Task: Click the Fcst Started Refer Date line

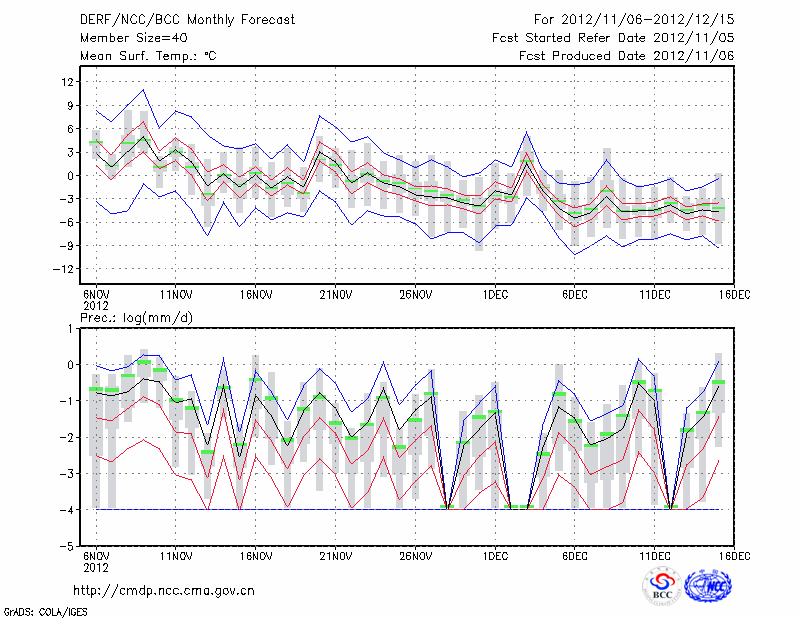Action: pyautogui.click(x=613, y=38)
